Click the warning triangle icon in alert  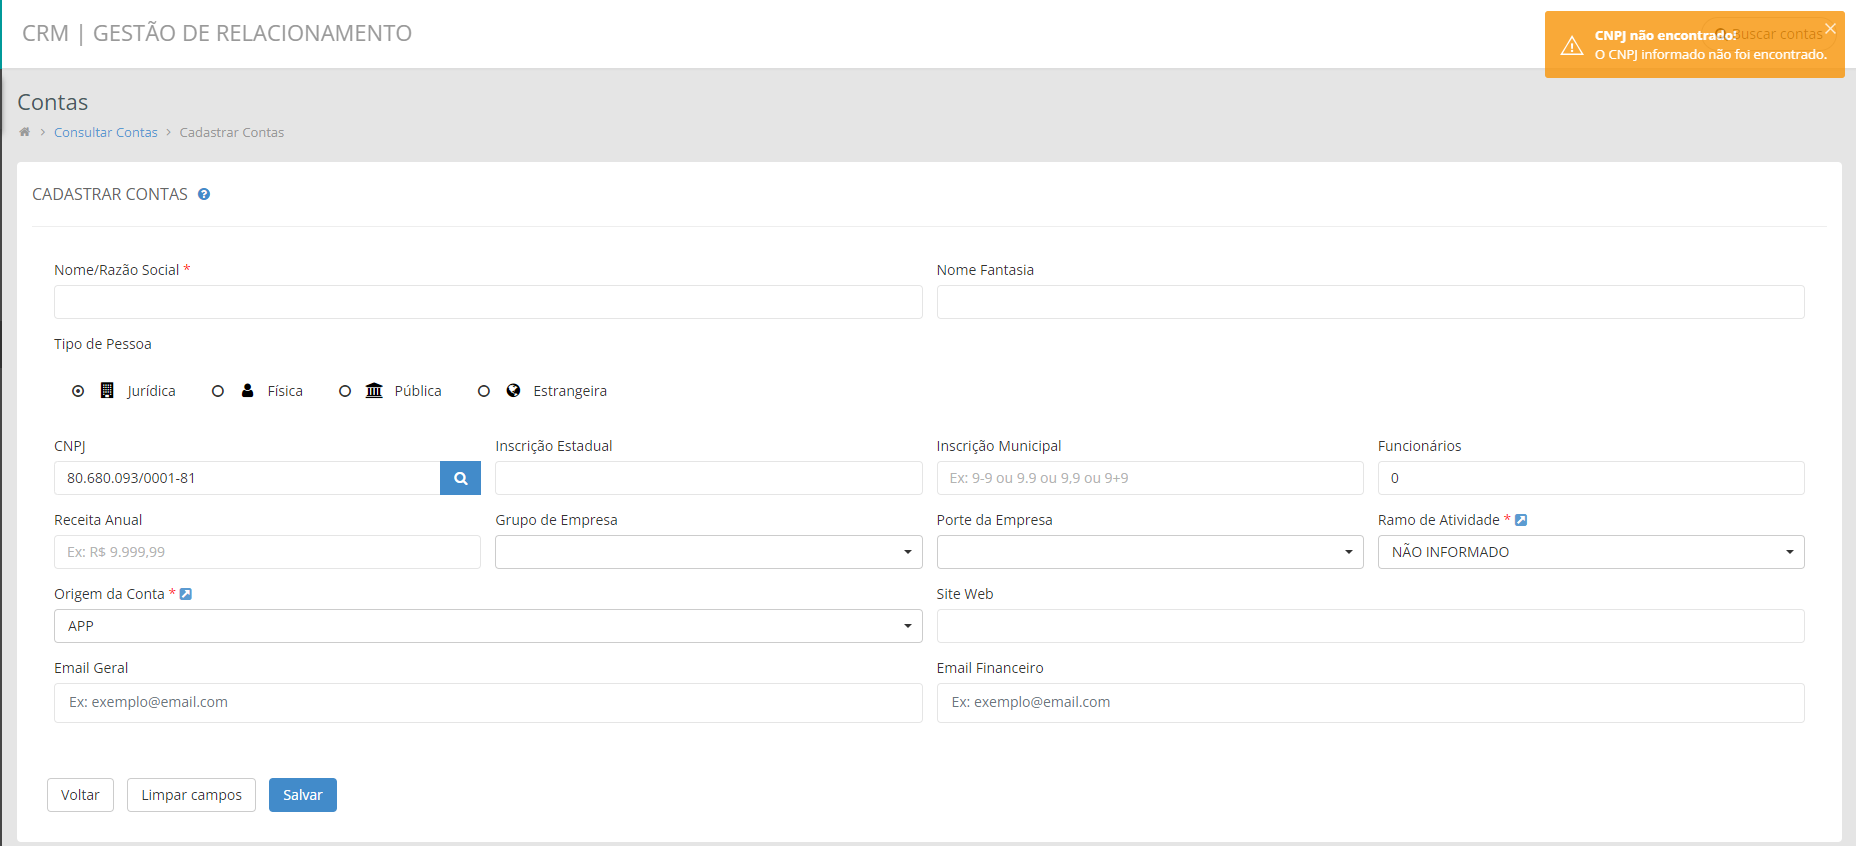point(1572,46)
